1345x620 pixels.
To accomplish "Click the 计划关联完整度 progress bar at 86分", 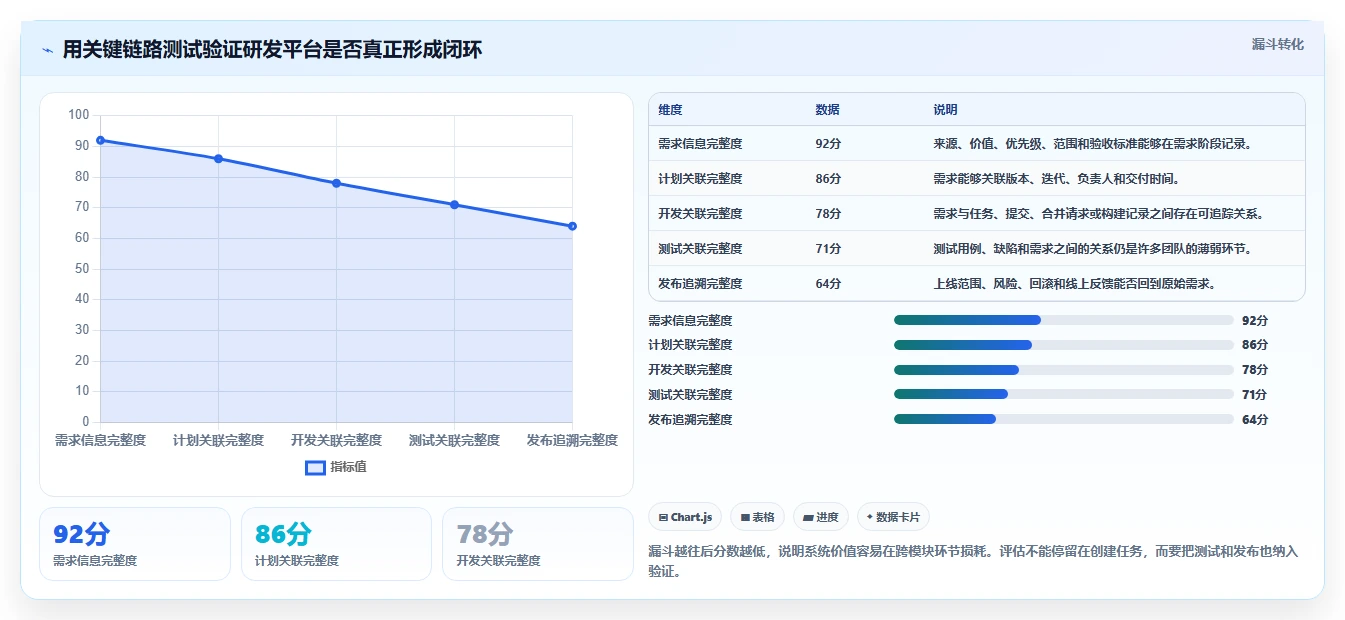I will (x=1063, y=345).
